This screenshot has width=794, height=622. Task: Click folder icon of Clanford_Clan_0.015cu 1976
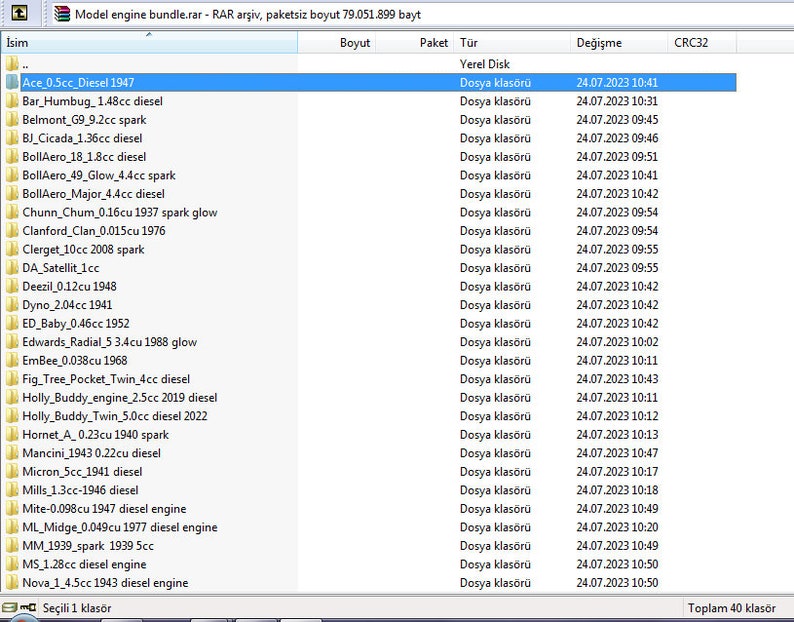click(x=12, y=230)
